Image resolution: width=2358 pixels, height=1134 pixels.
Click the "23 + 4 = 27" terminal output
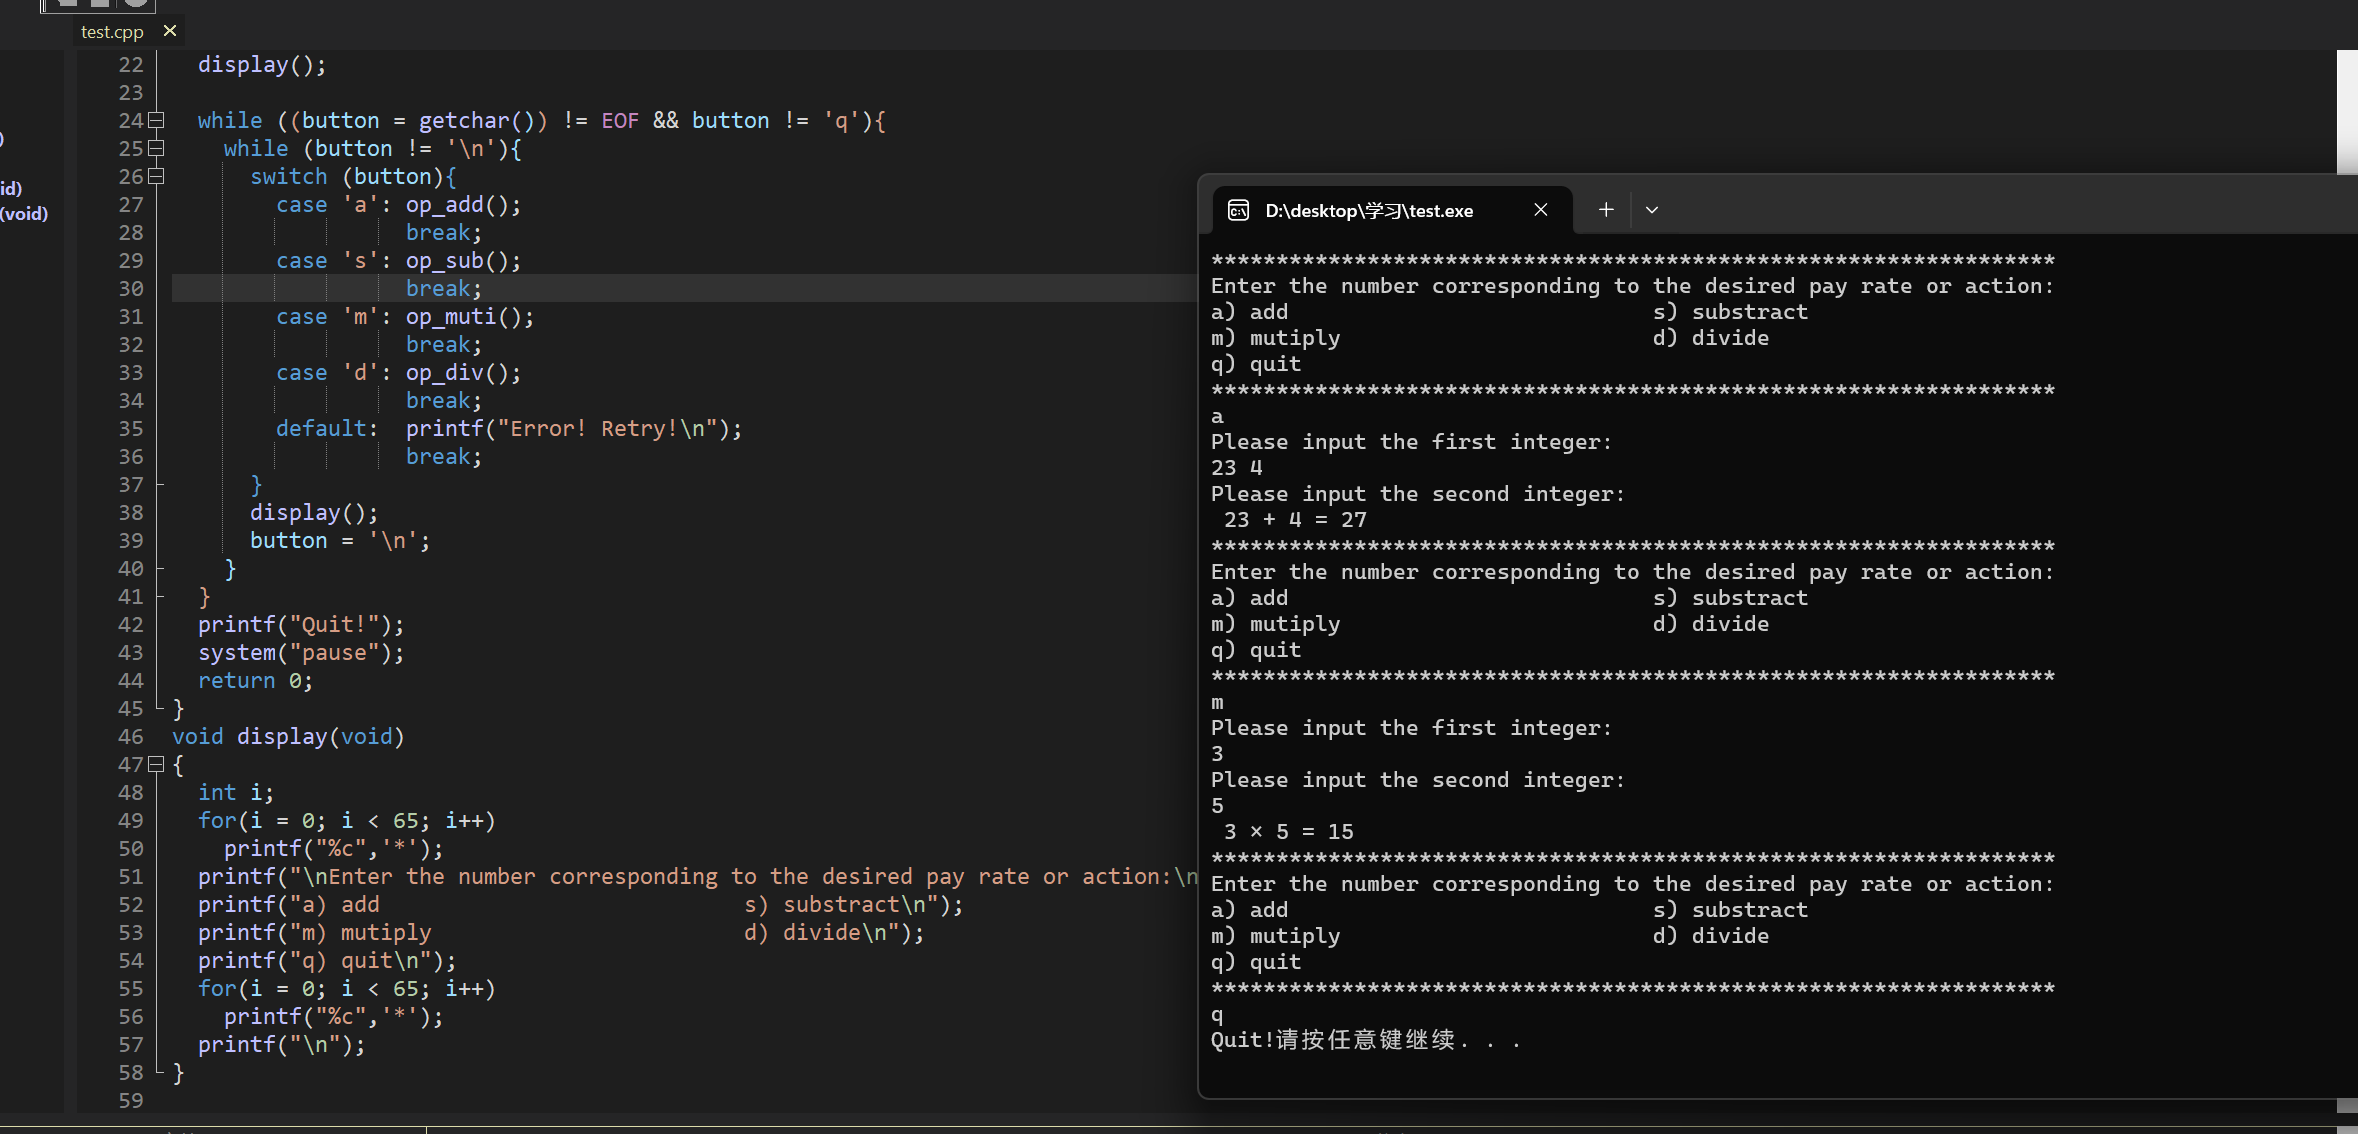[x=1295, y=520]
